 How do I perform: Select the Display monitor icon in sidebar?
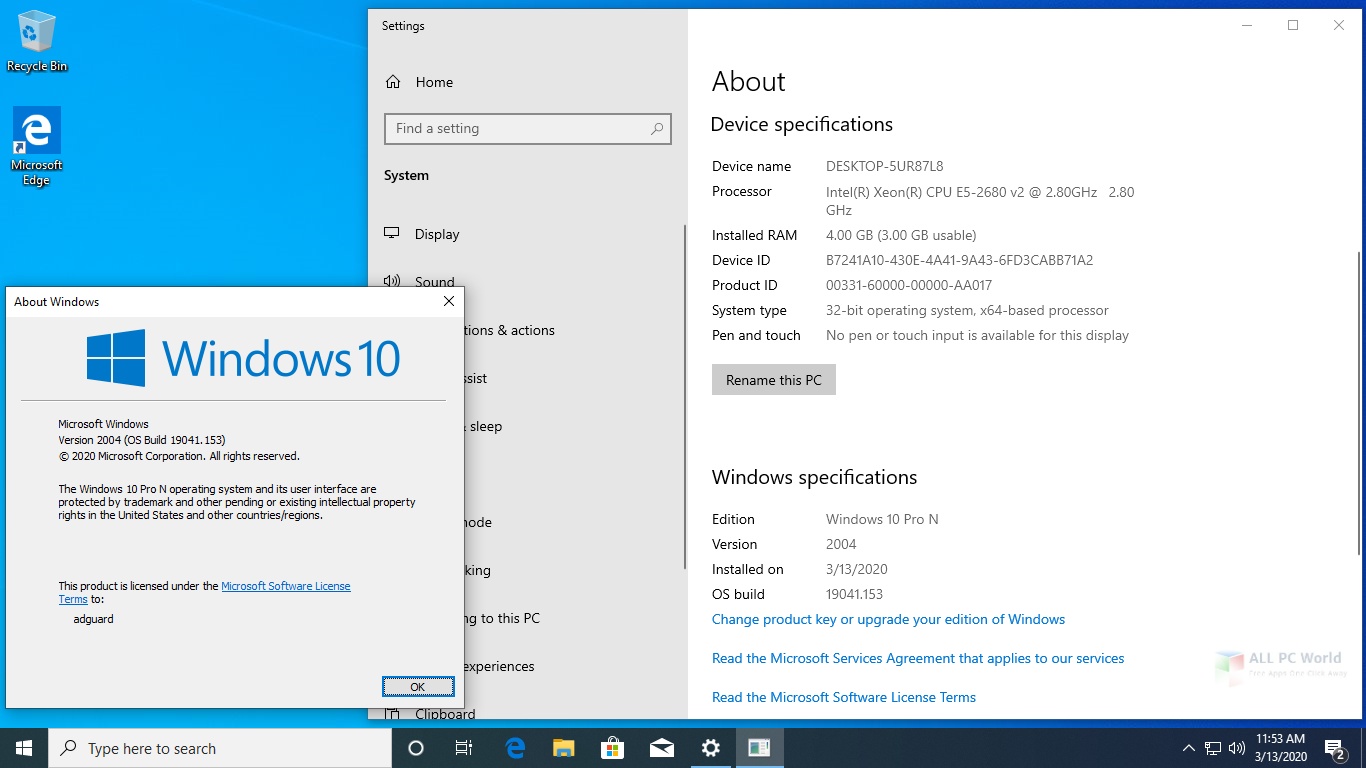click(392, 233)
